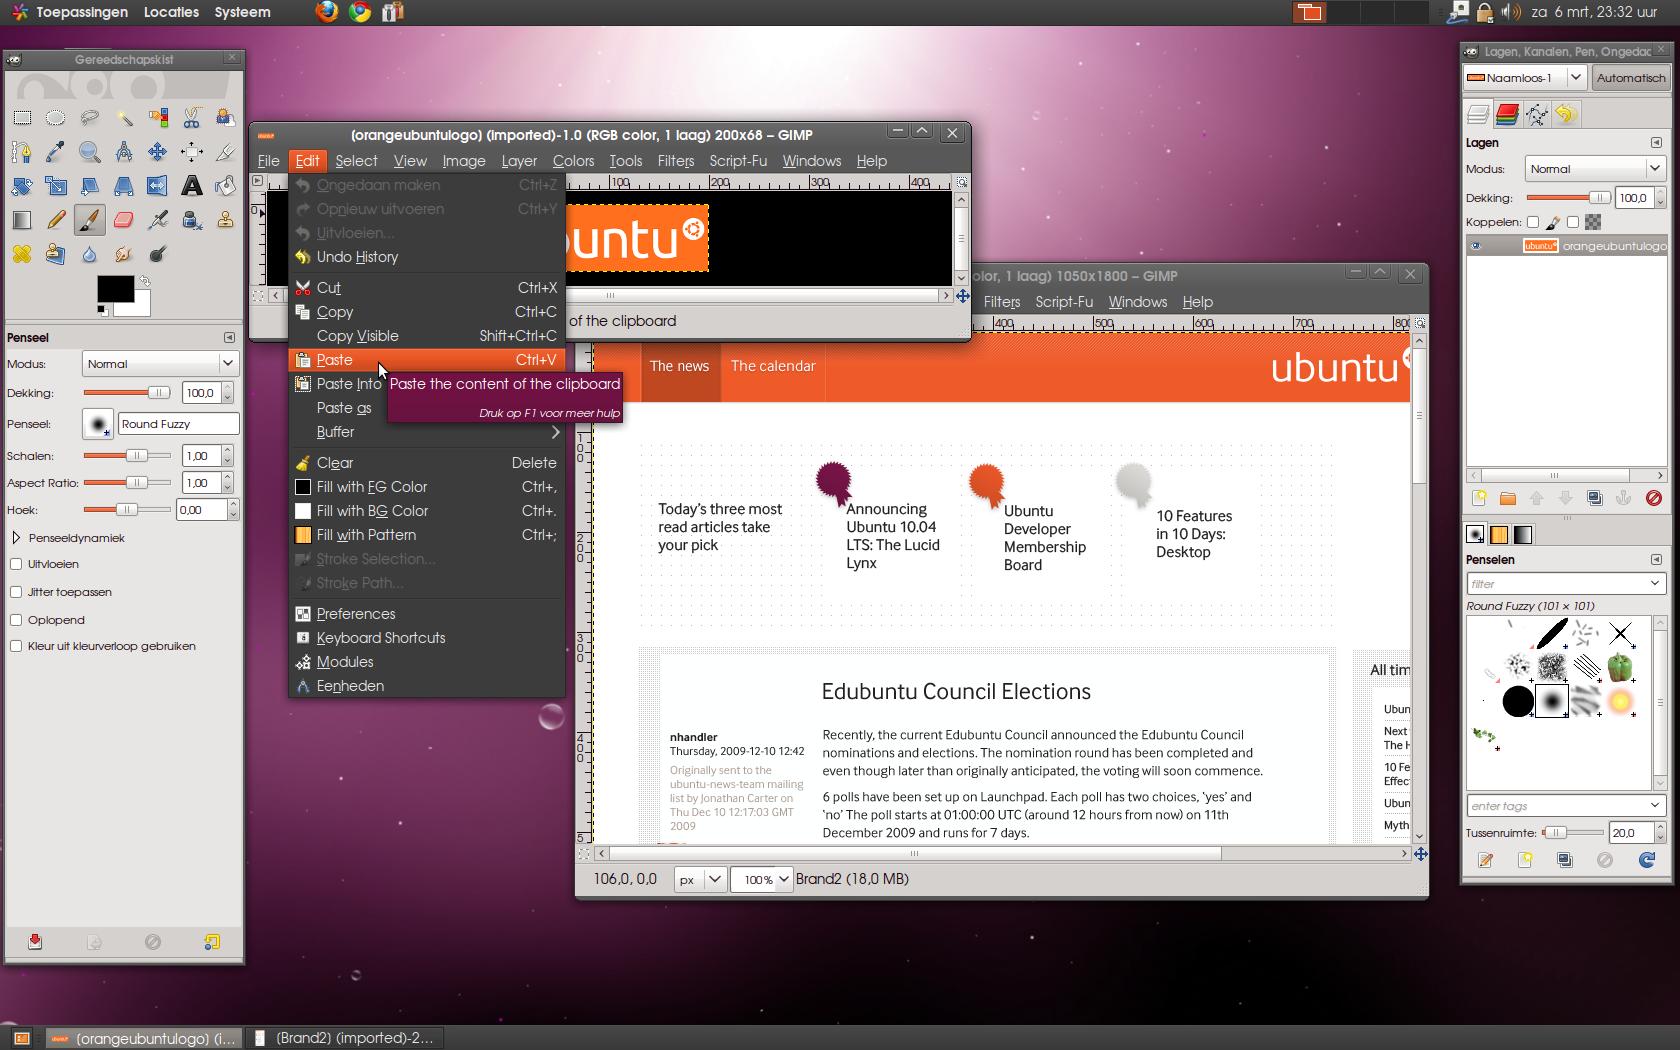This screenshot has width=1680, height=1050.
Task: Select the Smudge finger tool
Action: (124, 254)
